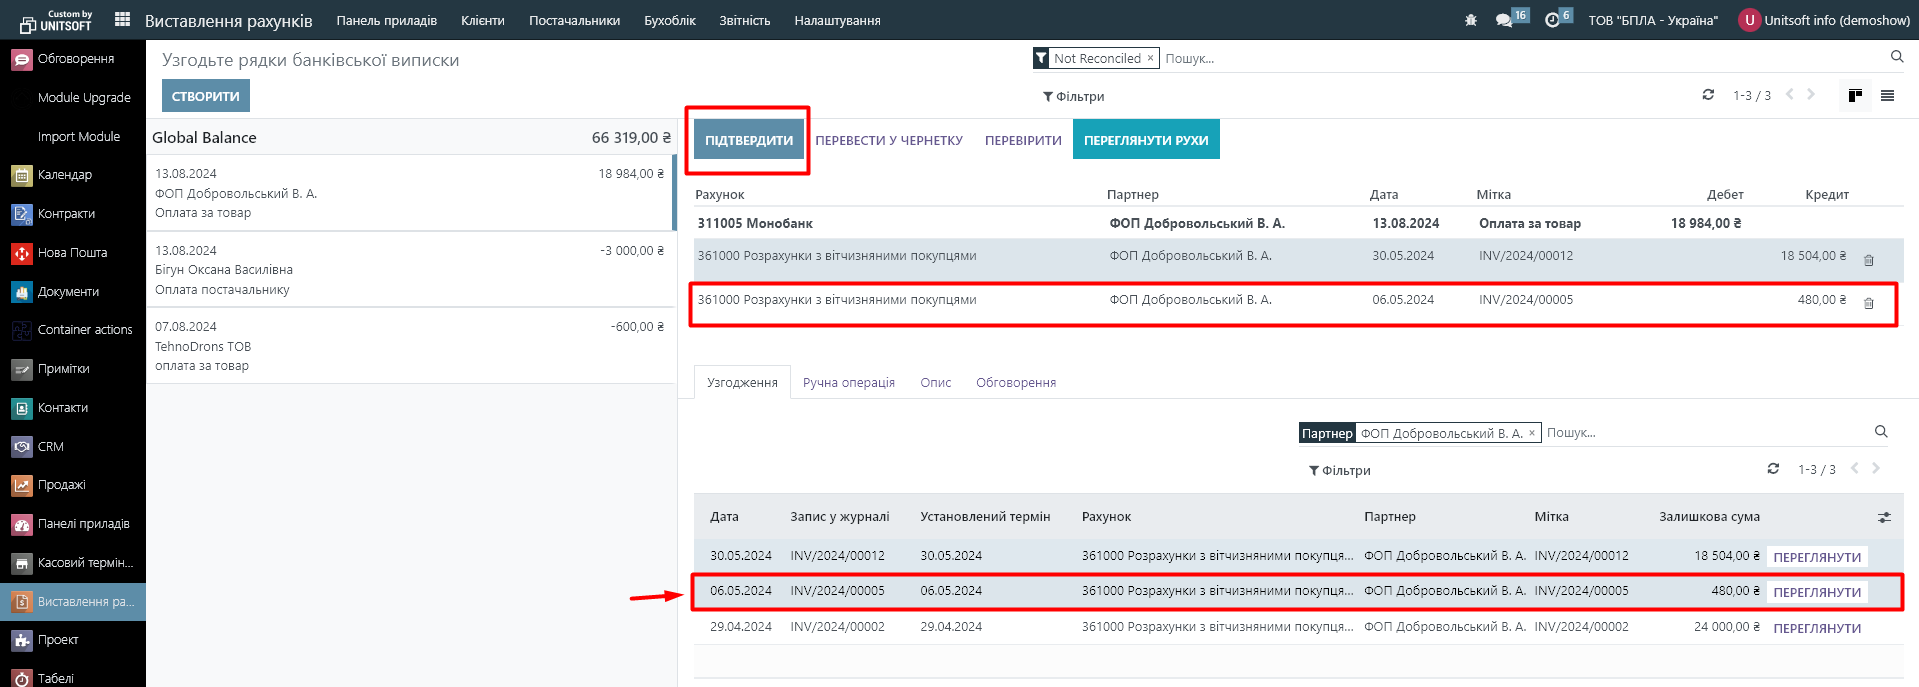Open column options in journal table
The width and height of the screenshot is (1919, 687).
tap(1884, 518)
